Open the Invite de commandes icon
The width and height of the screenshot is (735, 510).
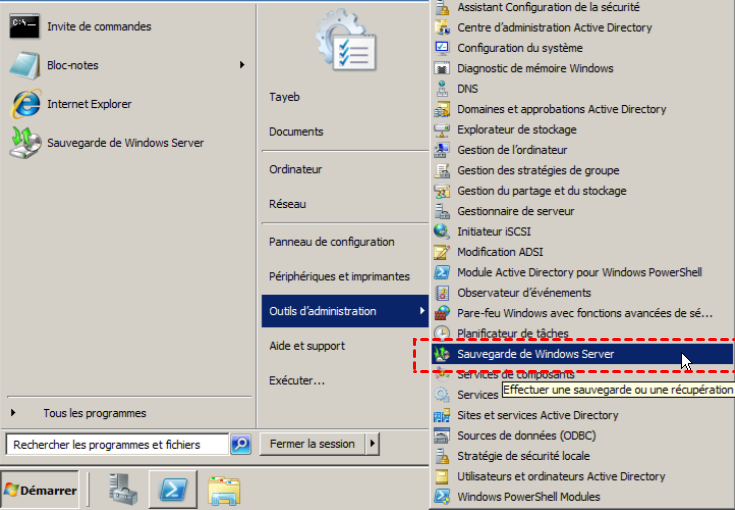click(25, 26)
